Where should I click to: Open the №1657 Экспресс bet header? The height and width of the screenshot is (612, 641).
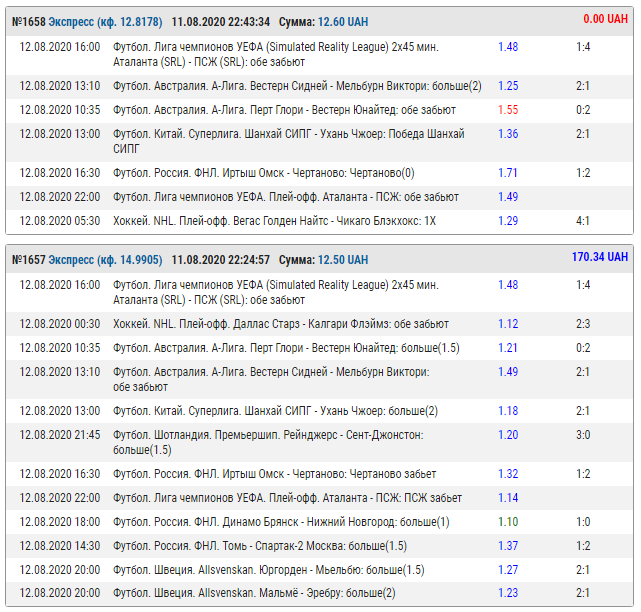(x=84, y=259)
